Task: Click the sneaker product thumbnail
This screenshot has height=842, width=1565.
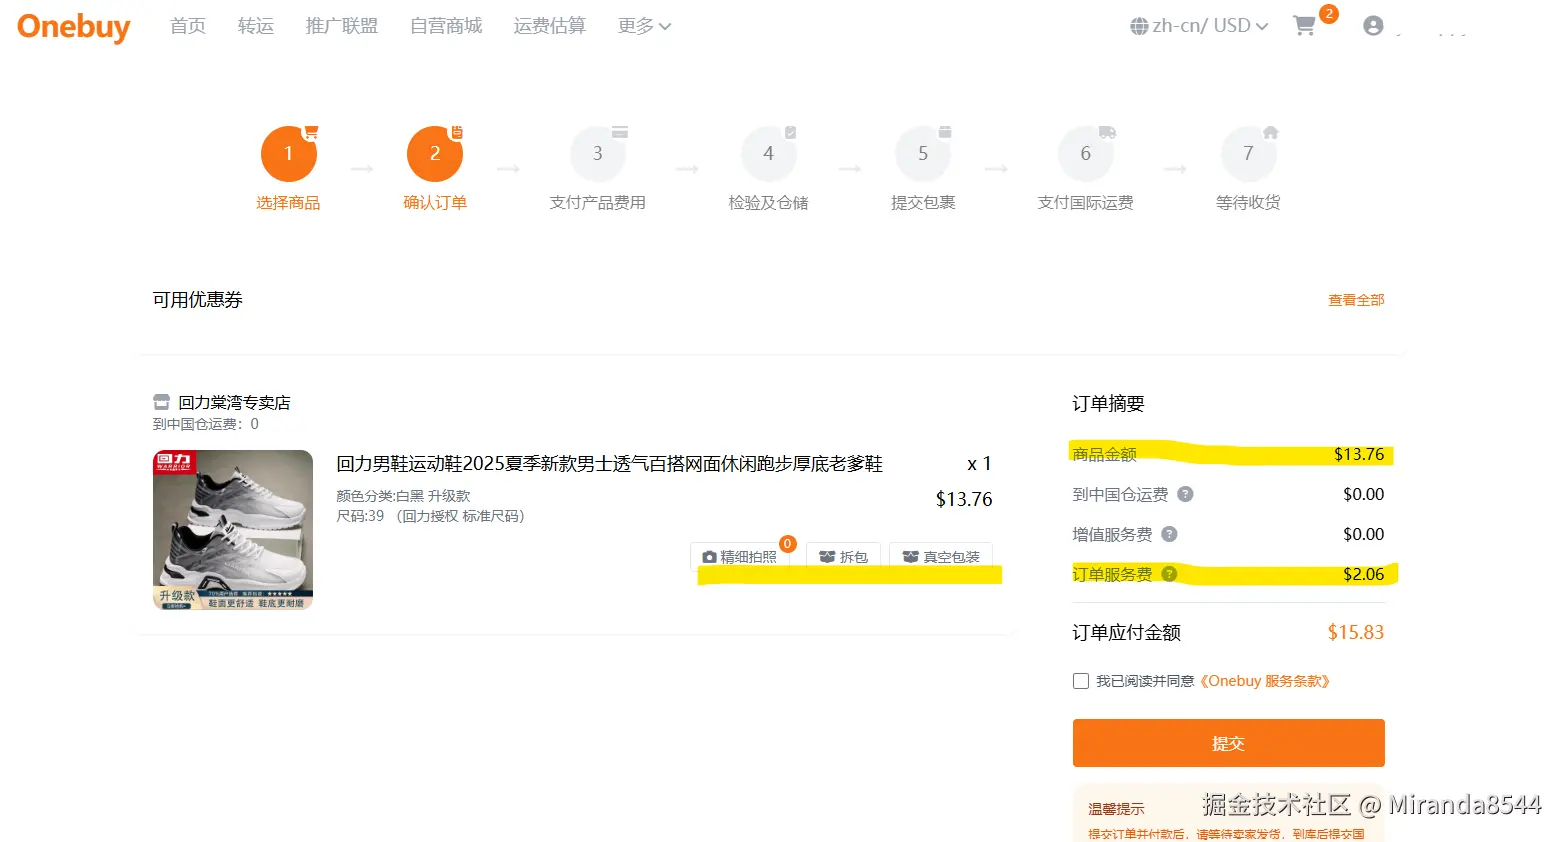Action: click(233, 530)
